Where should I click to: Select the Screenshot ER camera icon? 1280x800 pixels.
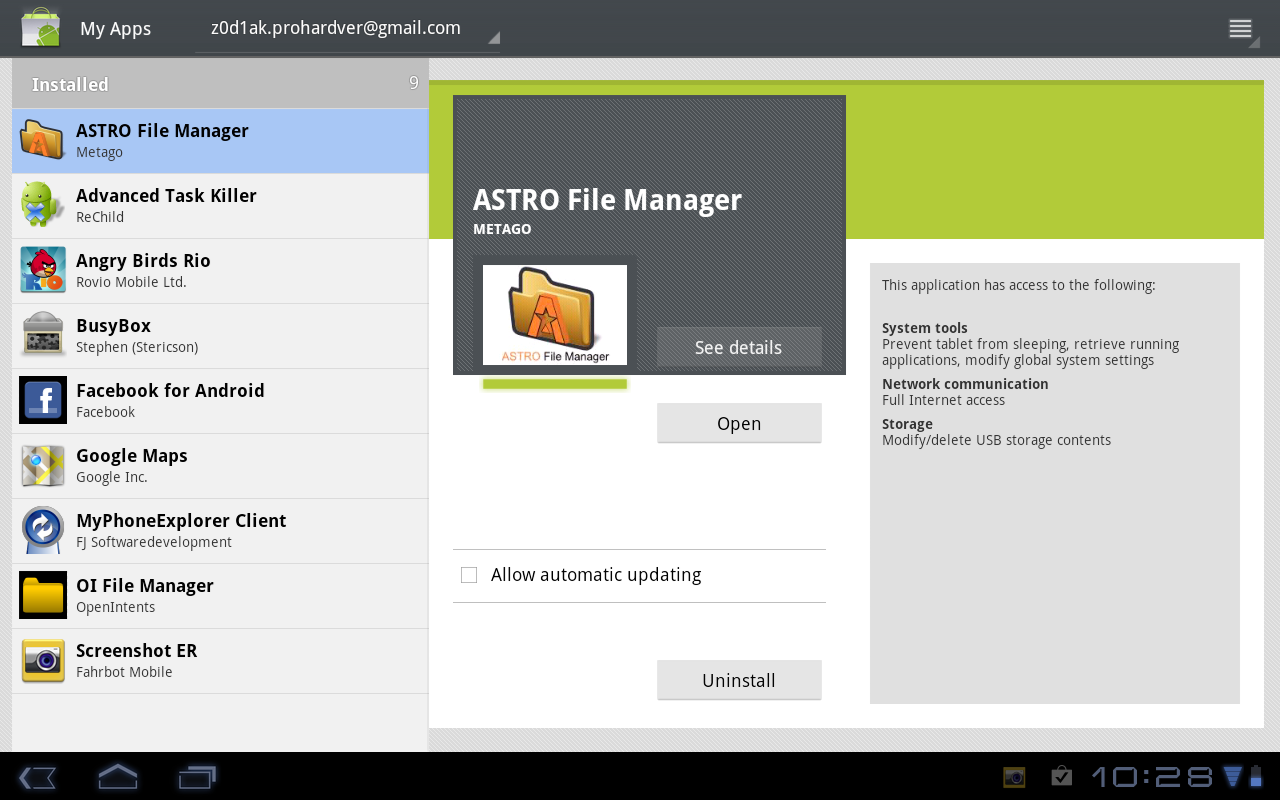tap(42, 660)
